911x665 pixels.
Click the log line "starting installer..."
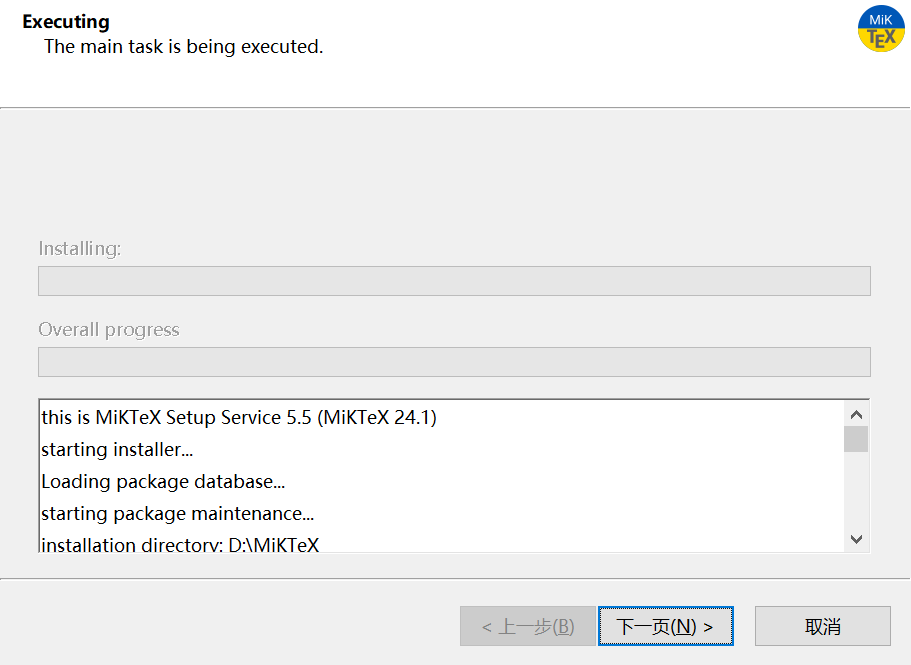[117, 450]
